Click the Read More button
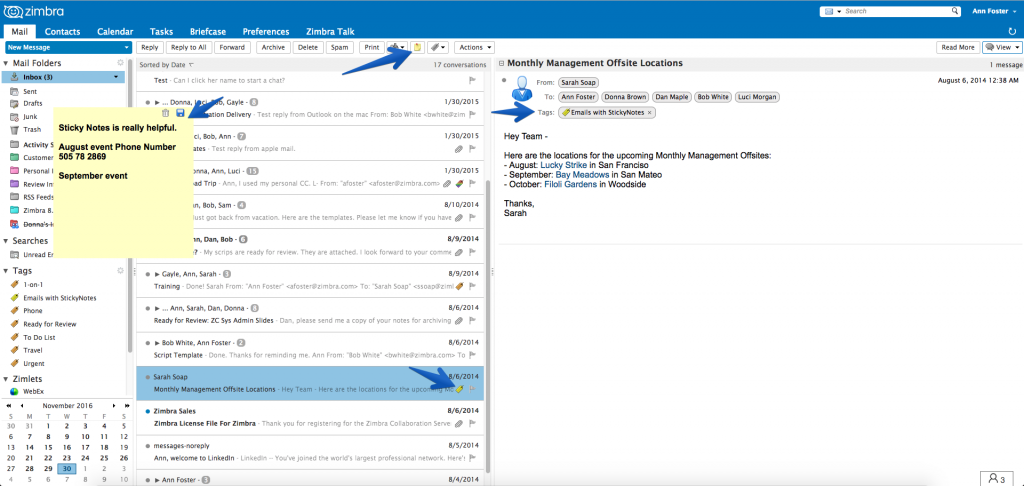Viewport: 1024px width, 486px height. pos(958,47)
